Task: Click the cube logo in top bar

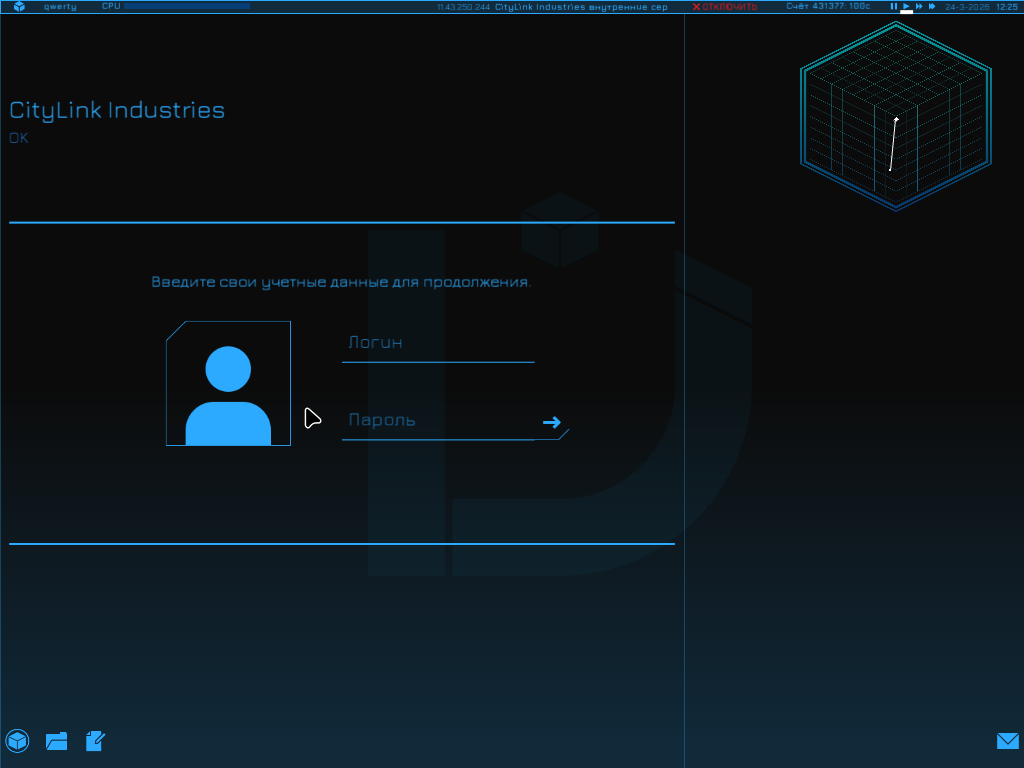Action: coord(19,7)
